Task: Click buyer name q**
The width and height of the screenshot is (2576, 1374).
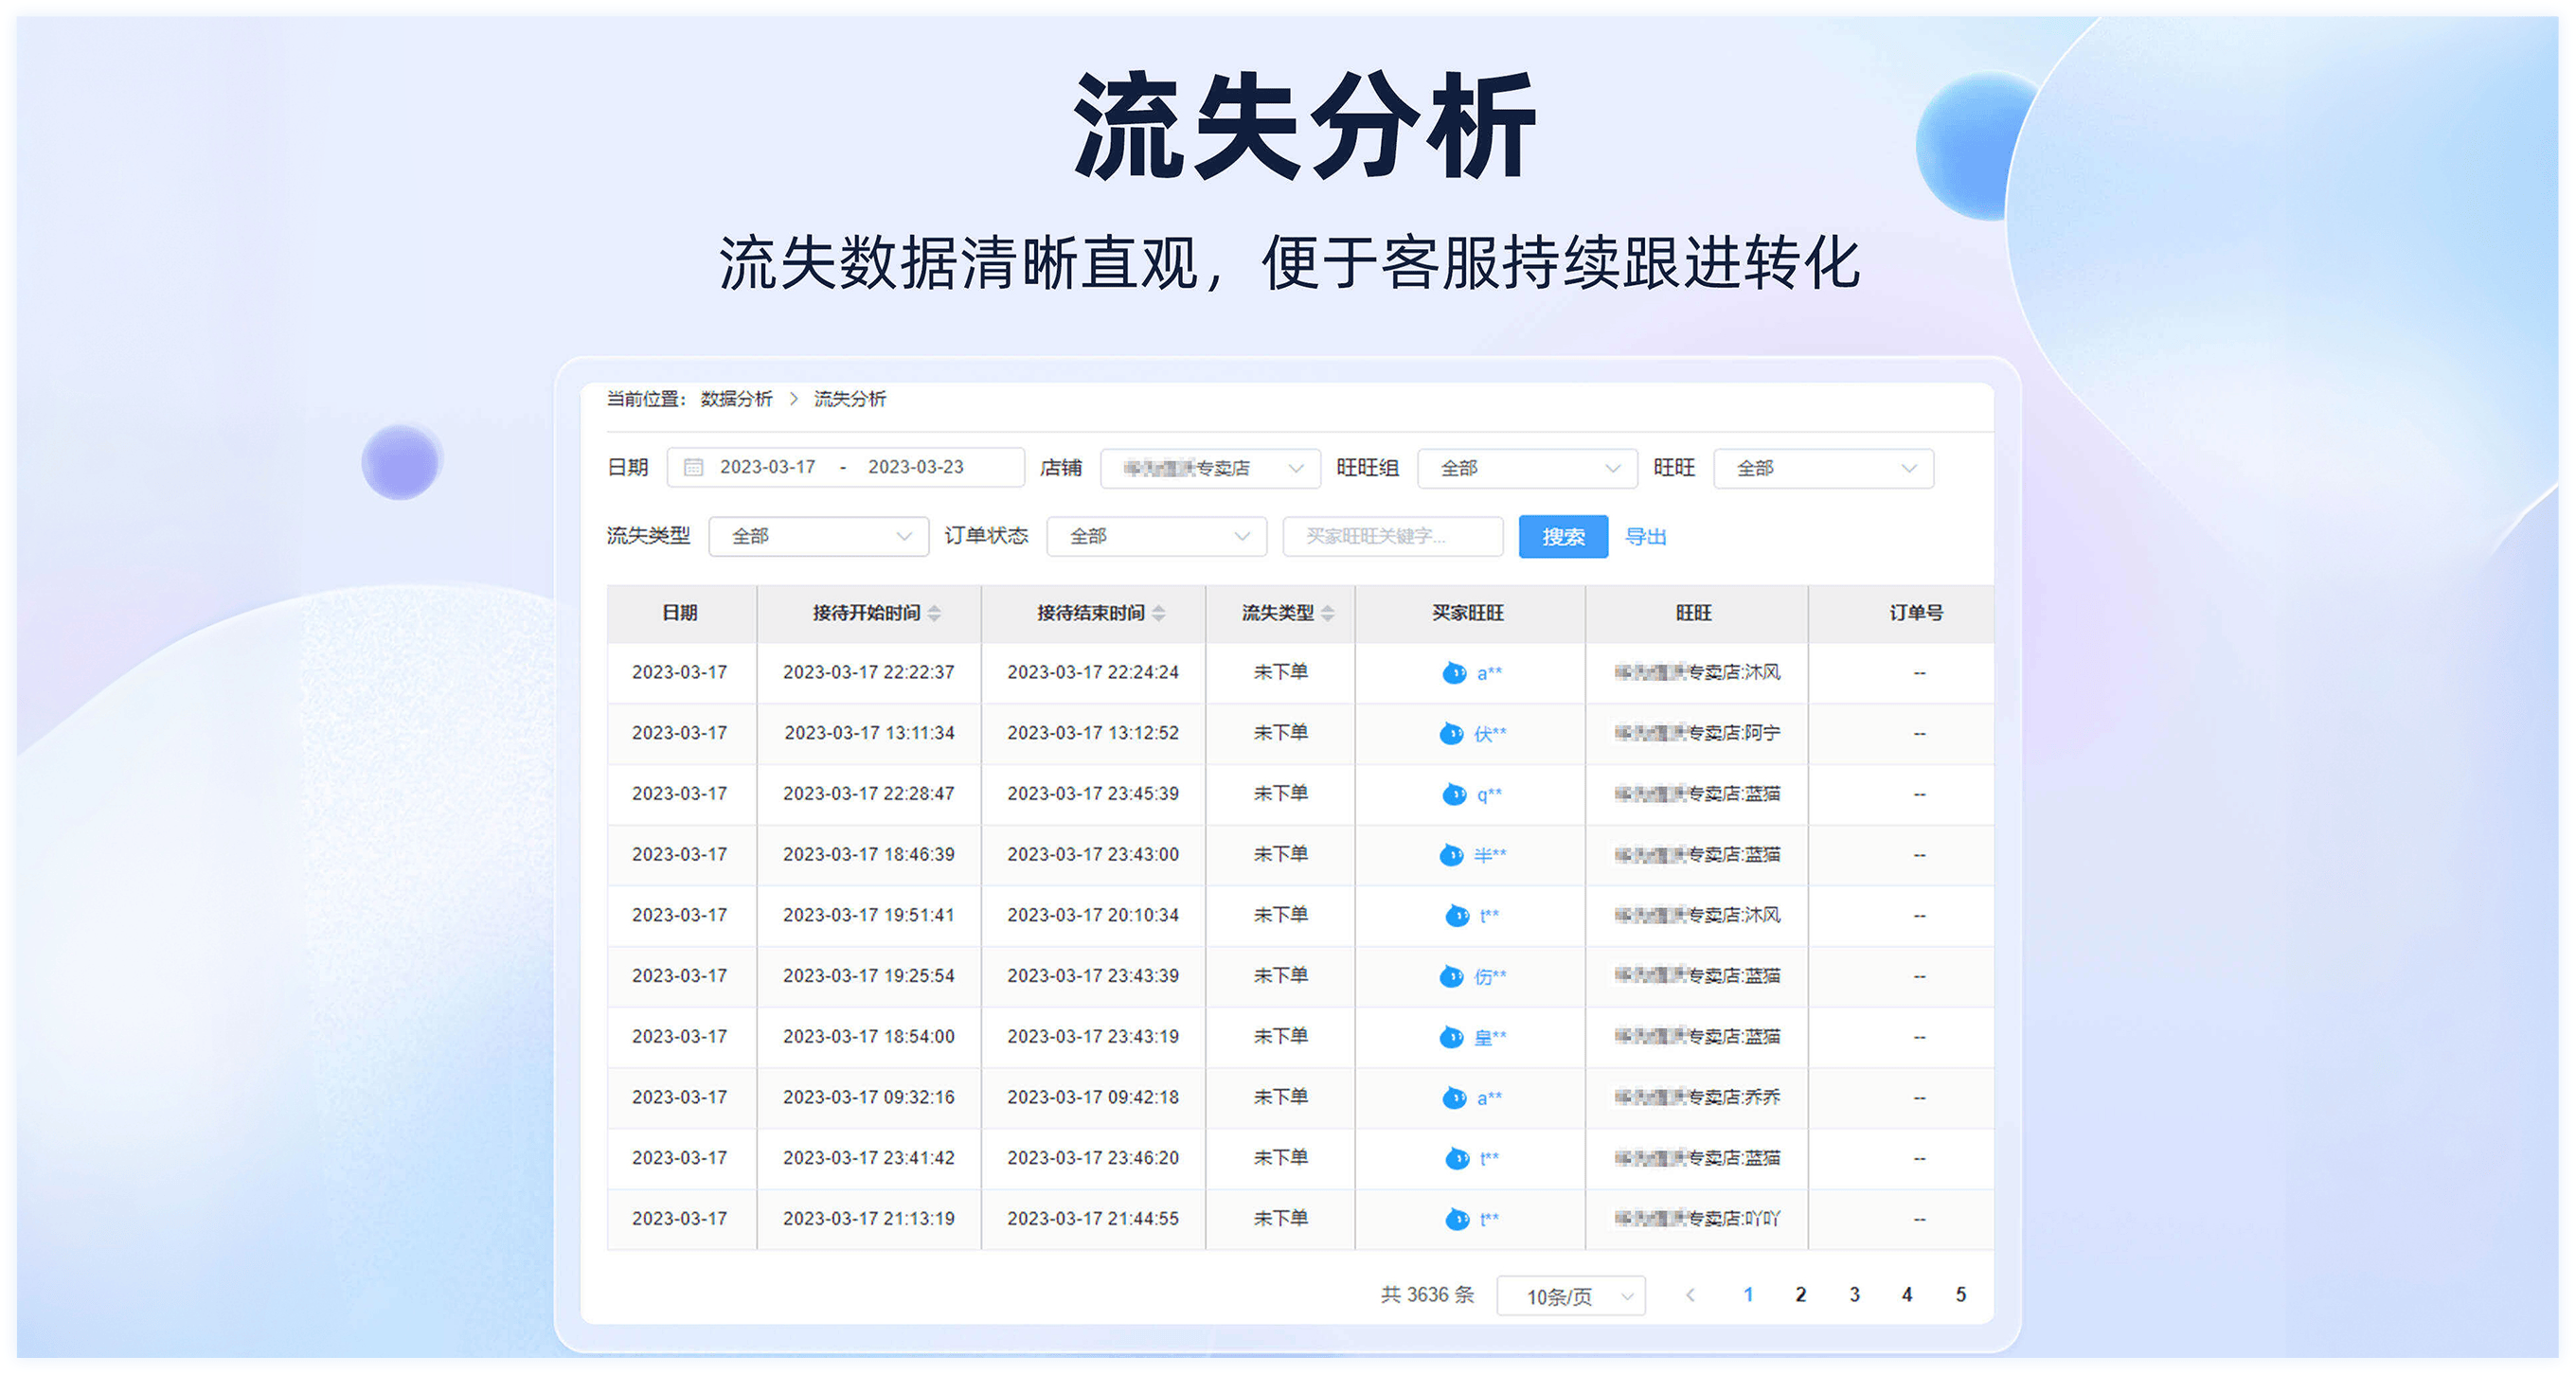Action: click(1489, 795)
